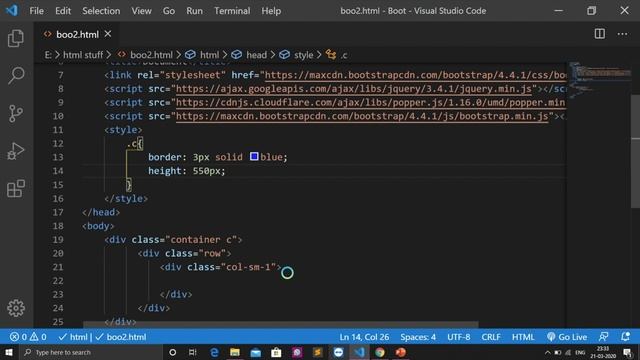Open the Mail app from the taskbar
The height and width of the screenshot is (360, 640).
point(256,352)
